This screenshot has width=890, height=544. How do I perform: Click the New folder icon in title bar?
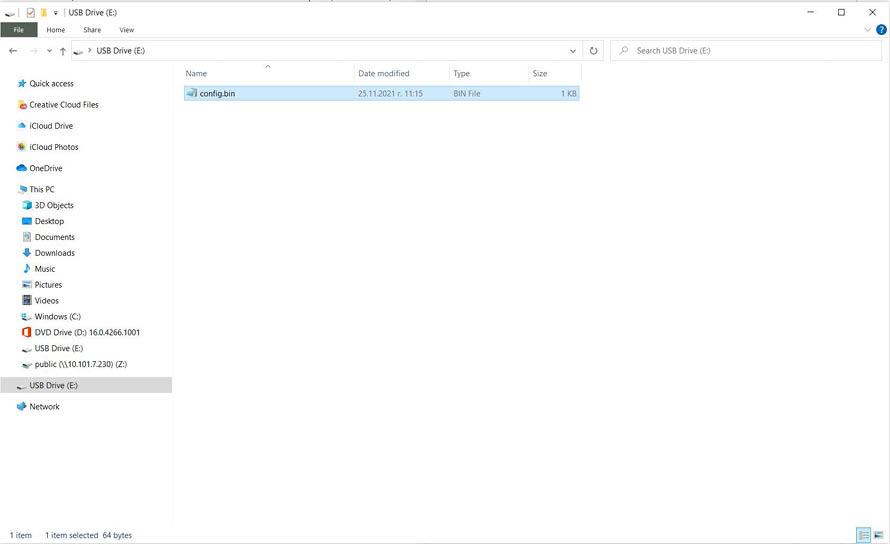(43, 12)
